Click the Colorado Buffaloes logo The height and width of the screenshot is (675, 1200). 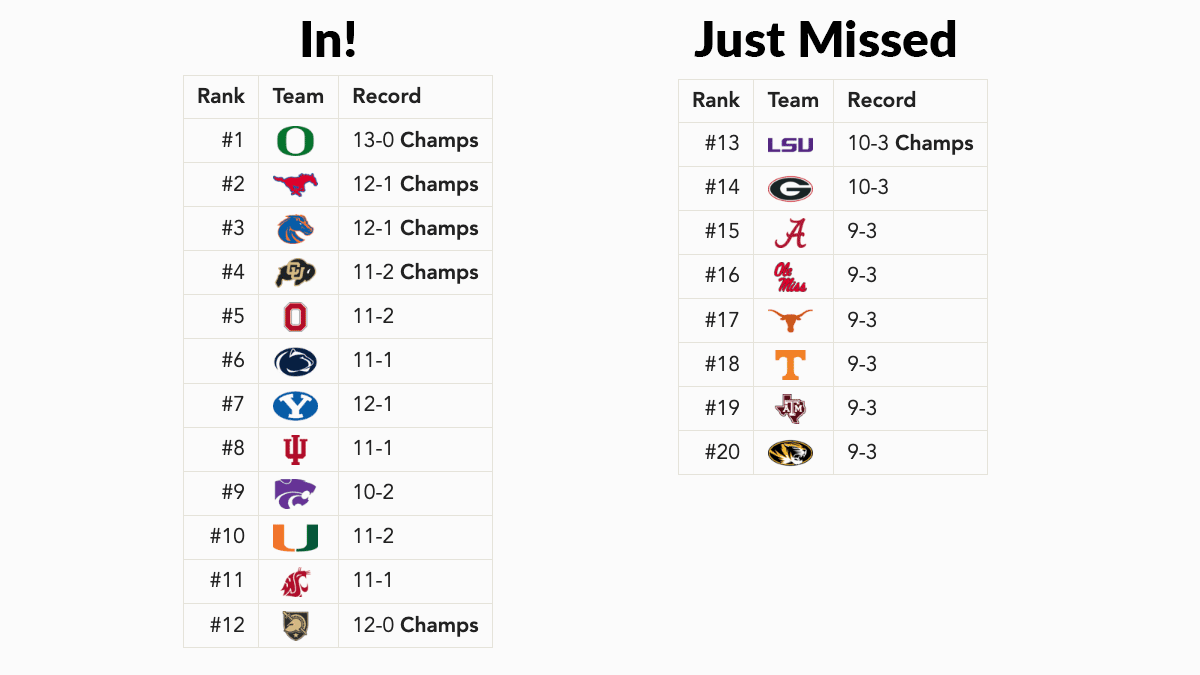(295, 272)
